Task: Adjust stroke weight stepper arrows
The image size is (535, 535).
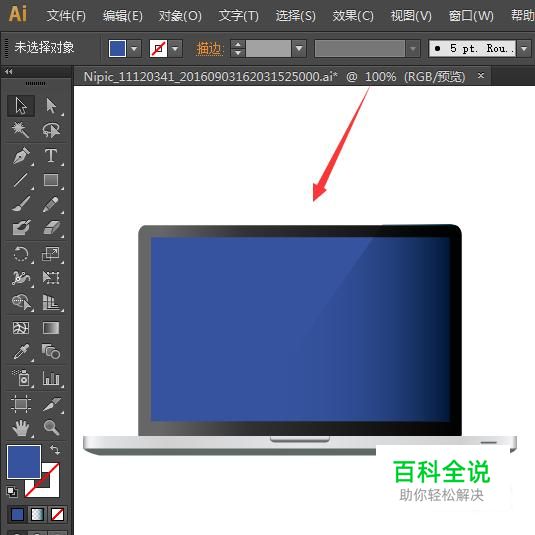Action: (238, 48)
